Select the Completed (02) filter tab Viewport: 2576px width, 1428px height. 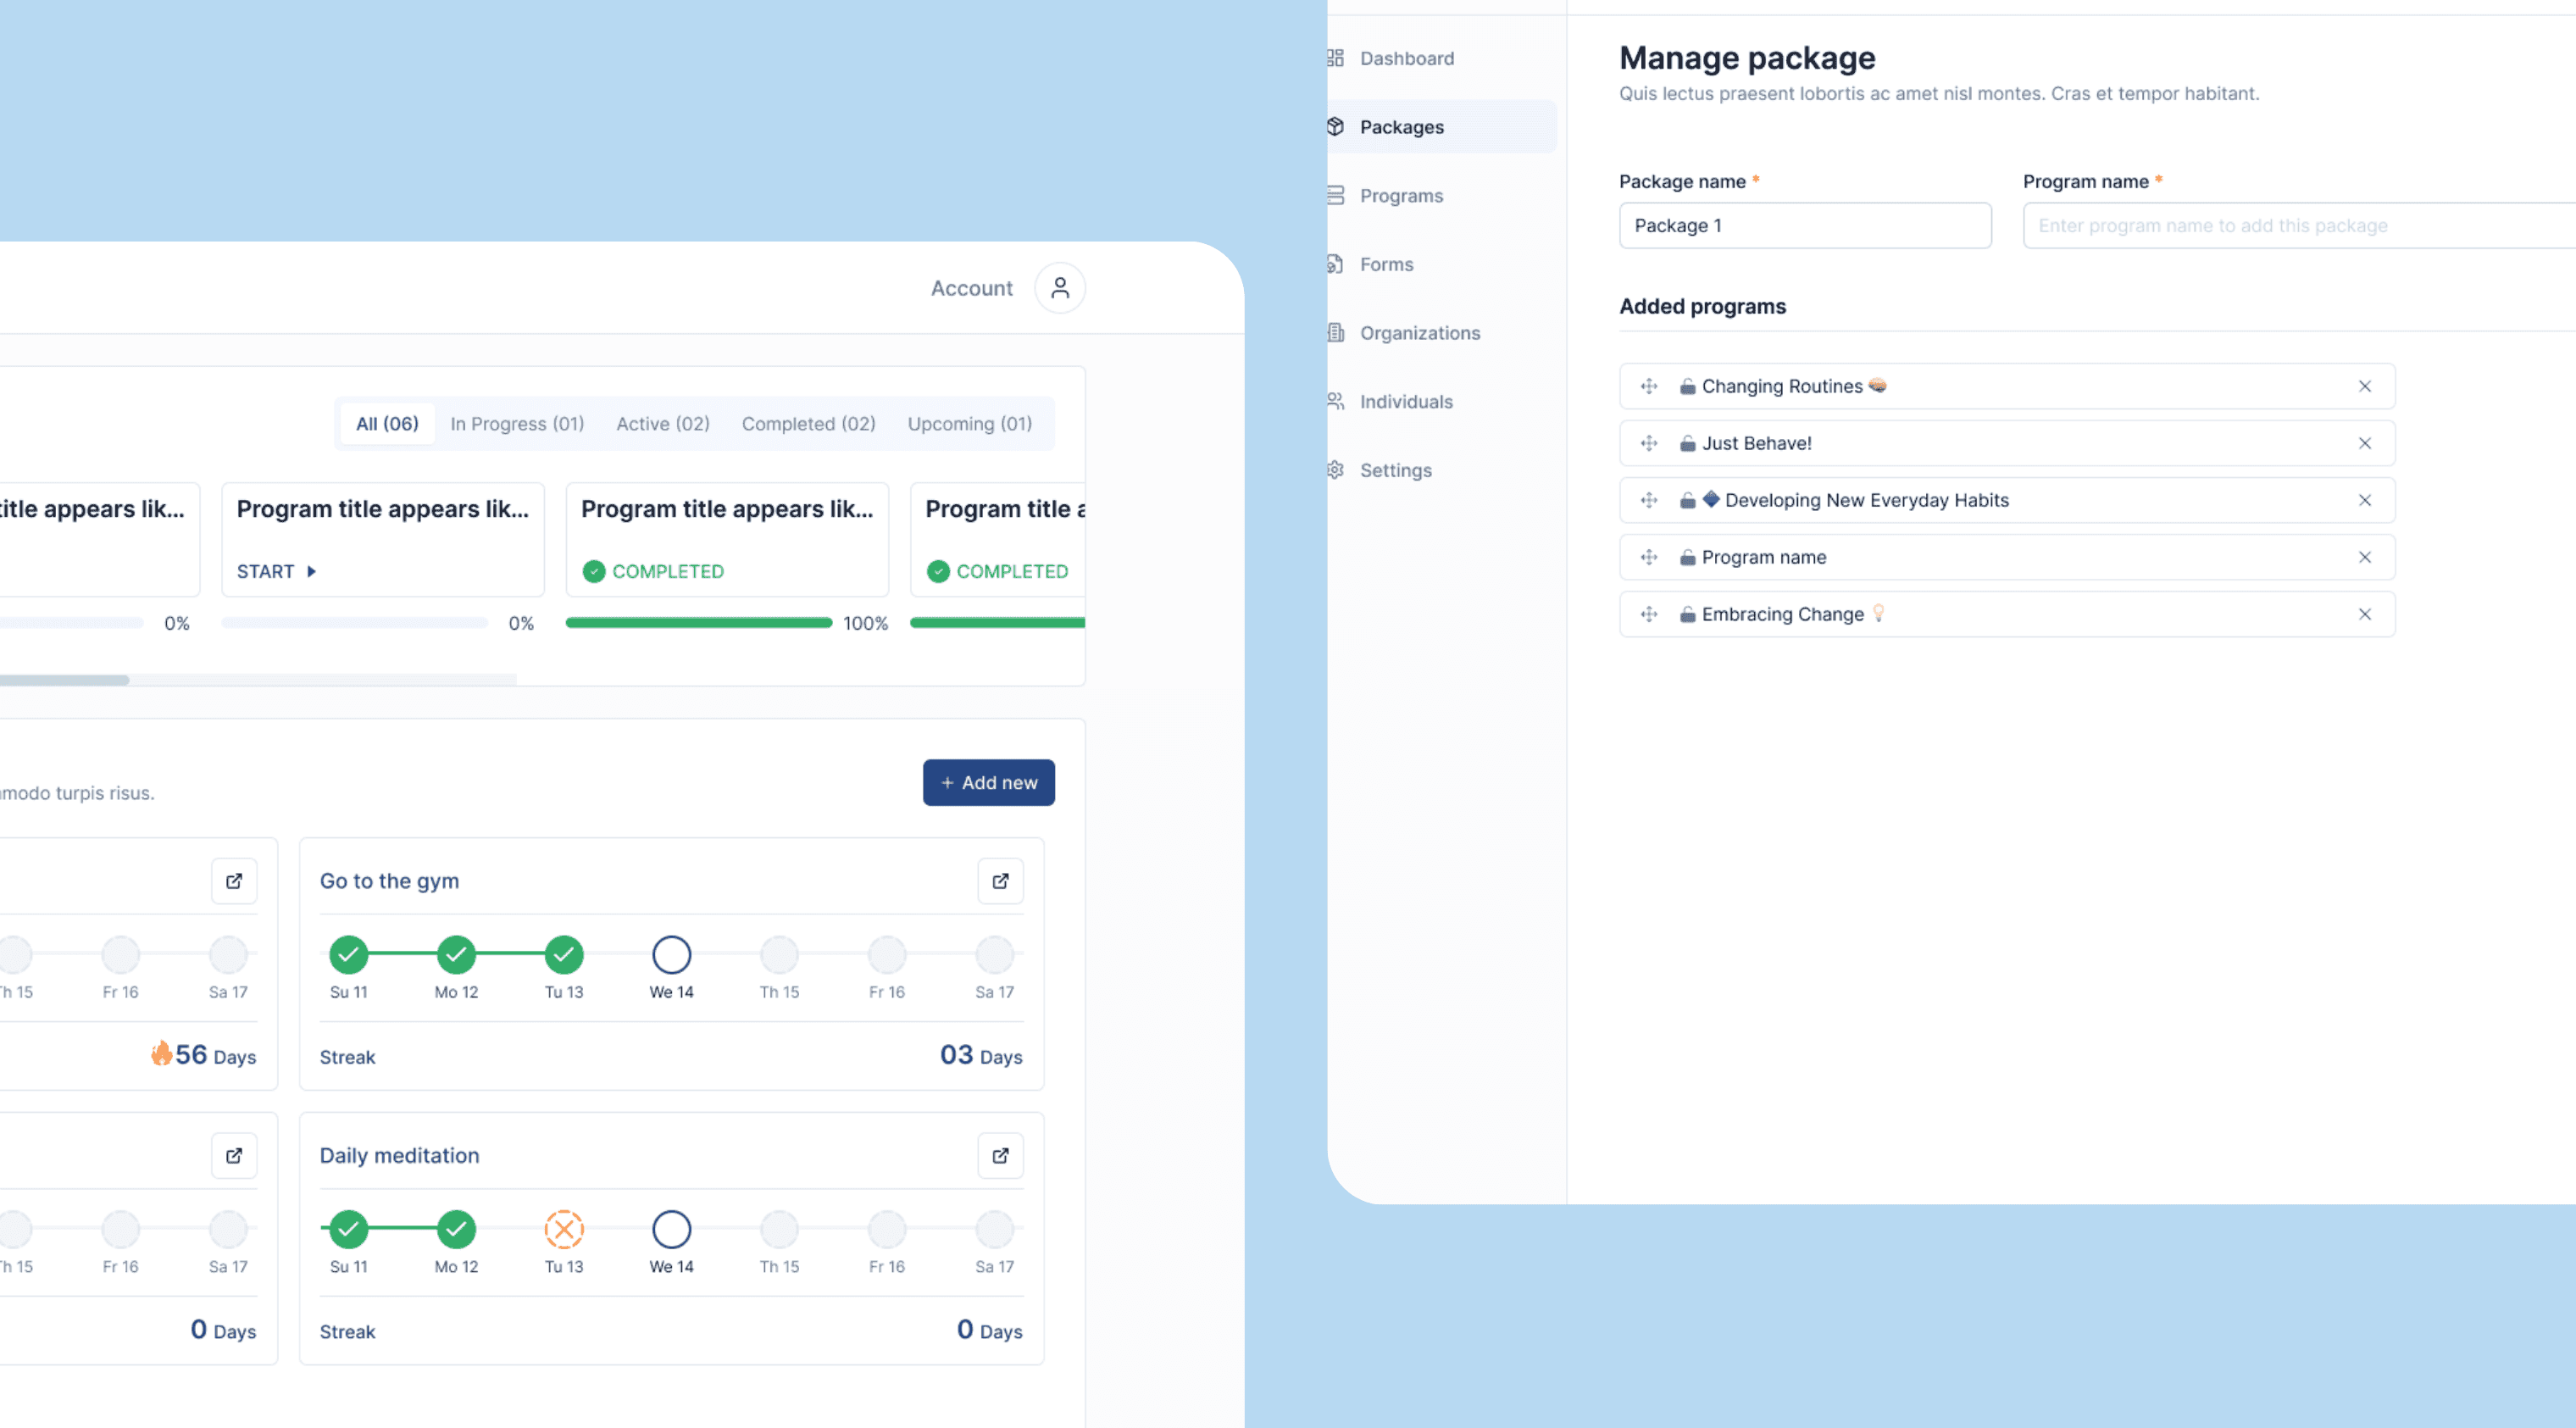[808, 424]
